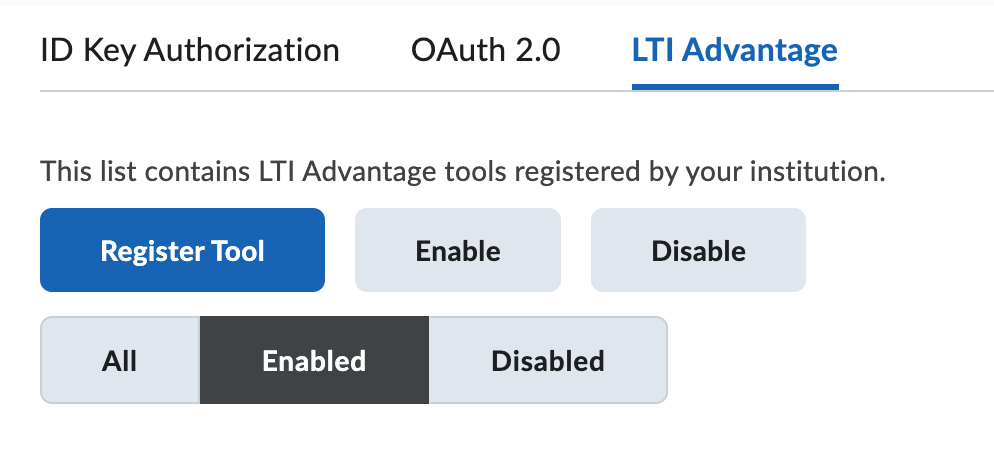
Task: Click the dark Enabled filter segment
Action: [314, 360]
